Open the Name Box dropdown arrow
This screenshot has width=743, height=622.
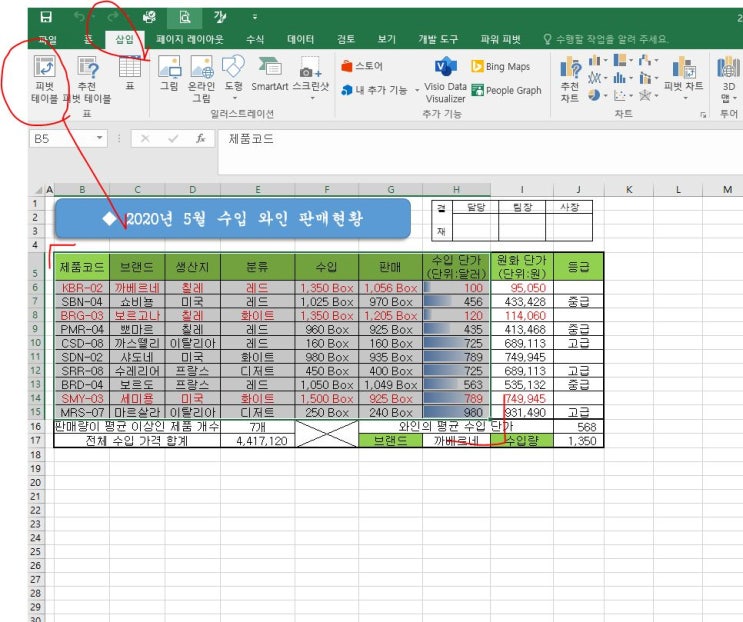coord(100,138)
